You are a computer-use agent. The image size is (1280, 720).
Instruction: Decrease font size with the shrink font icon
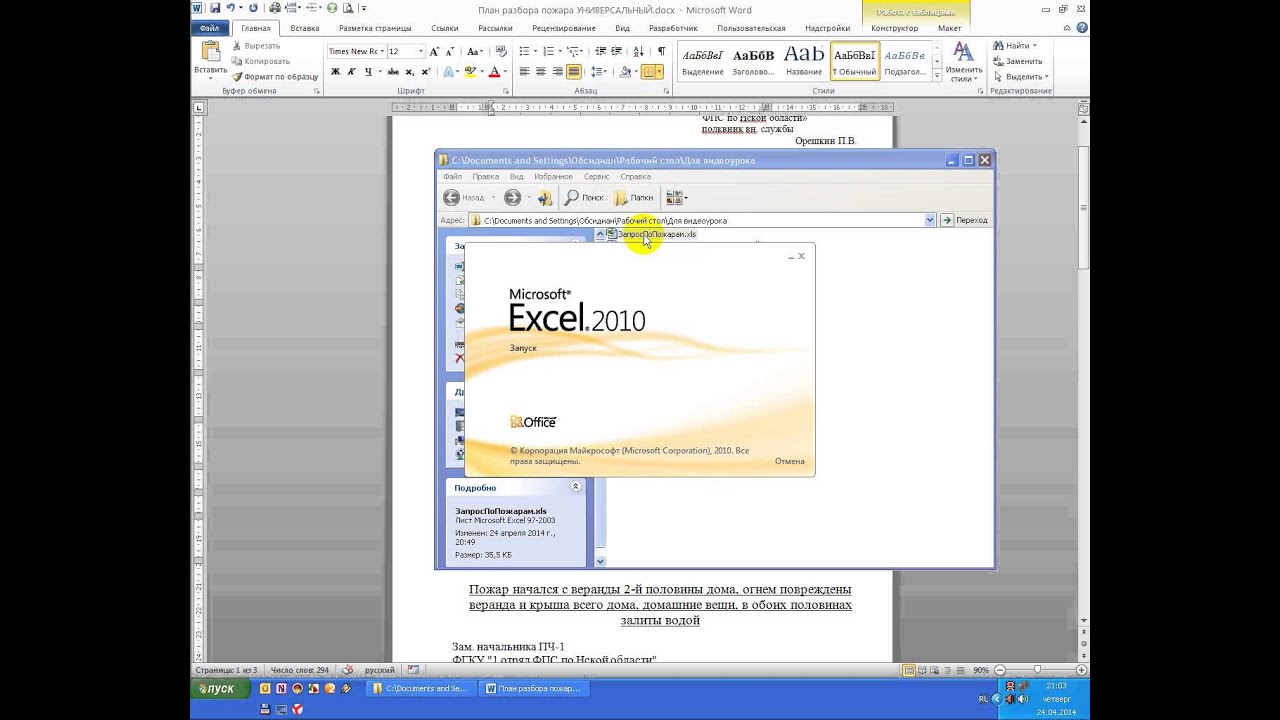click(452, 51)
